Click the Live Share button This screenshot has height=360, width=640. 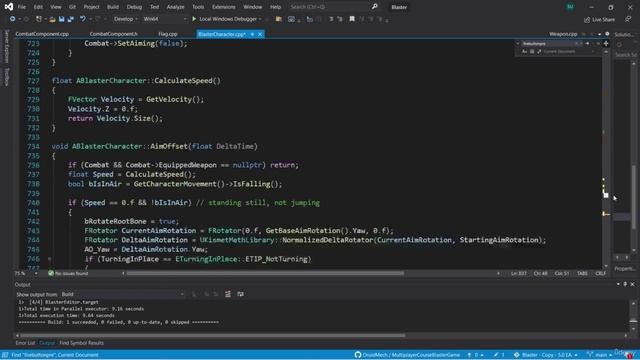(599, 19)
